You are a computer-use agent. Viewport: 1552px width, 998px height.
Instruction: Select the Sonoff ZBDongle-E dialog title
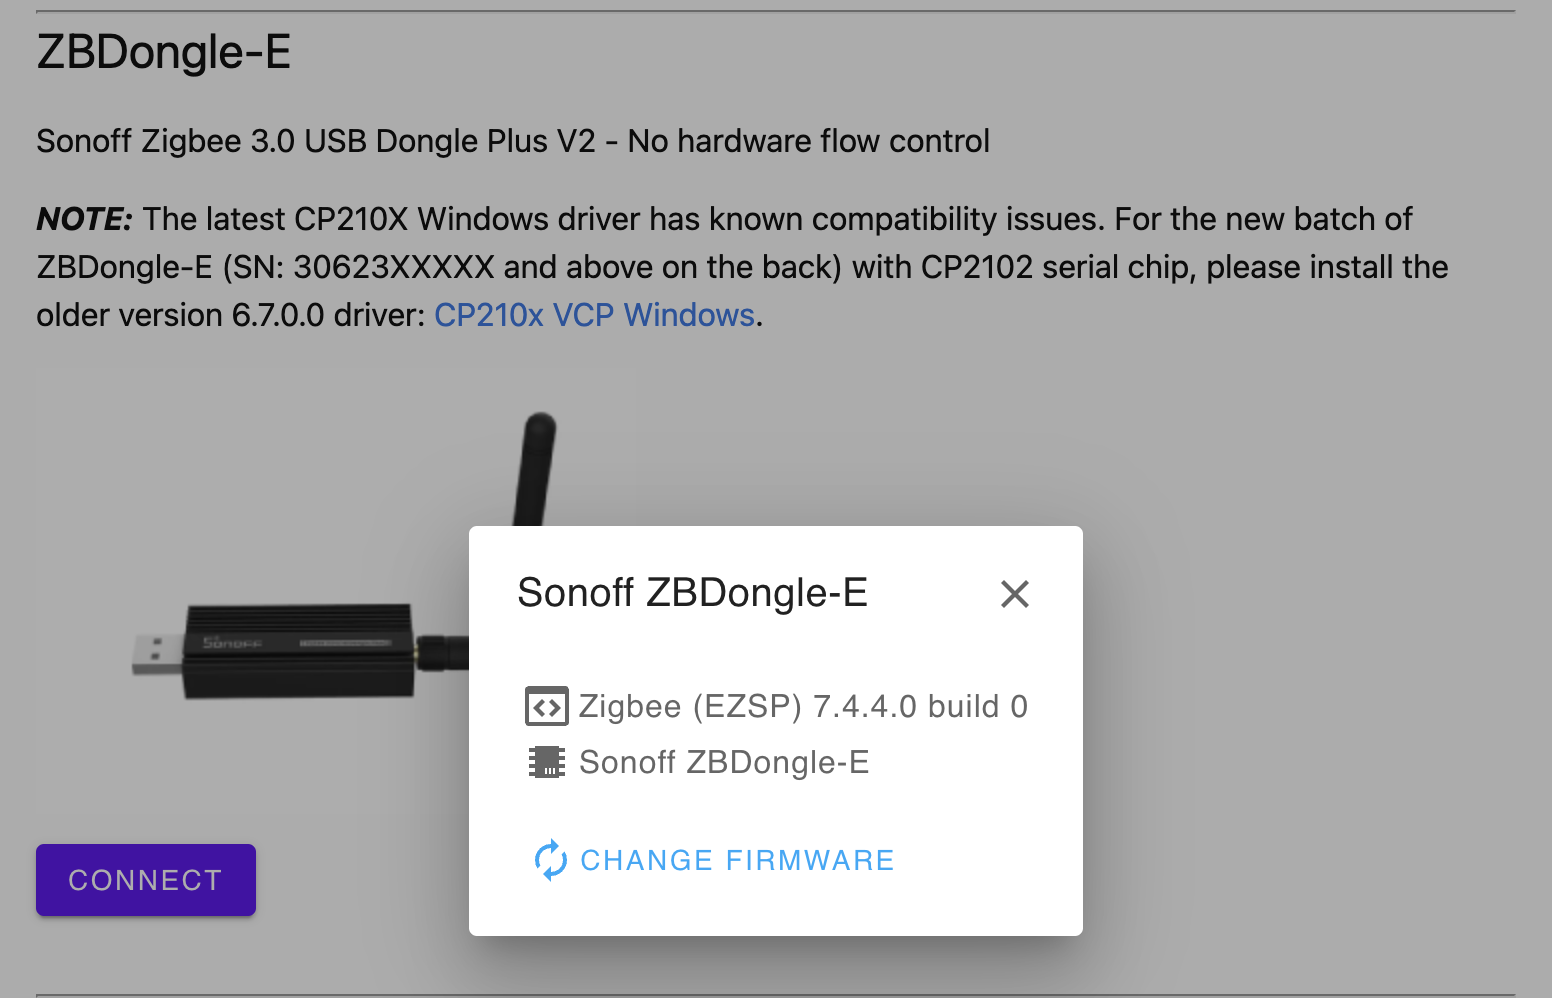coord(692,592)
